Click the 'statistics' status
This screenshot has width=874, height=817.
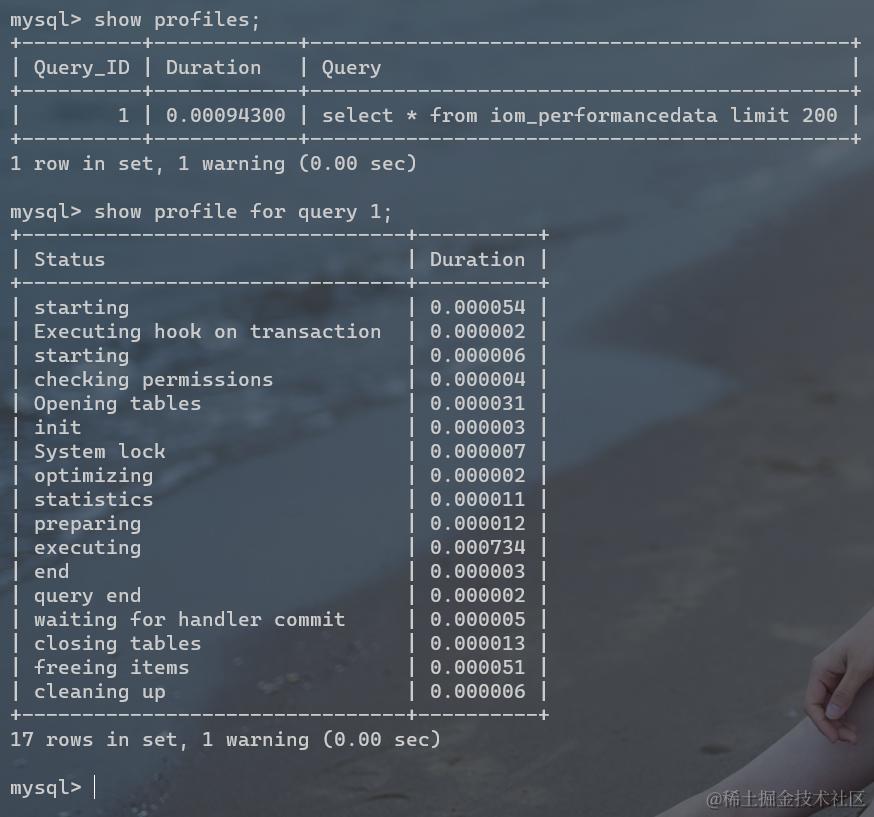[x=93, y=499]
